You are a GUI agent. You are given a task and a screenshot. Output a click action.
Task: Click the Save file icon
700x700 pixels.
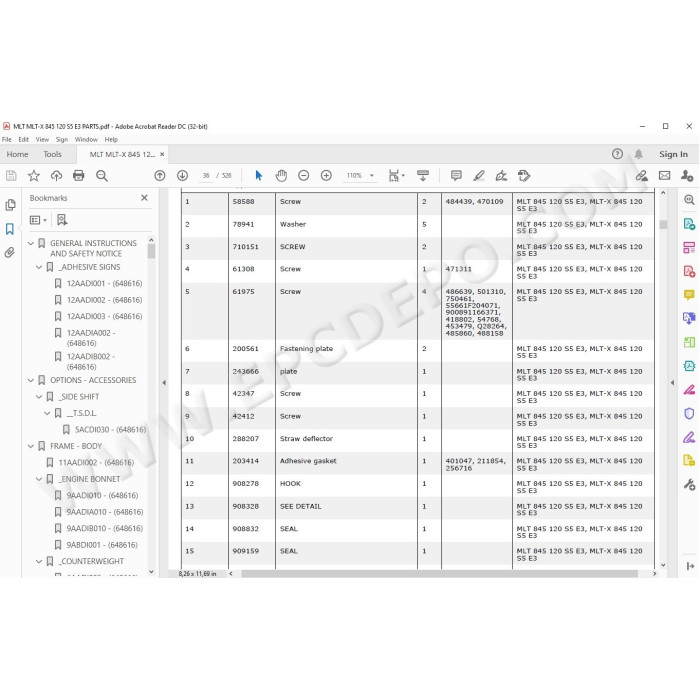point(11,176)
